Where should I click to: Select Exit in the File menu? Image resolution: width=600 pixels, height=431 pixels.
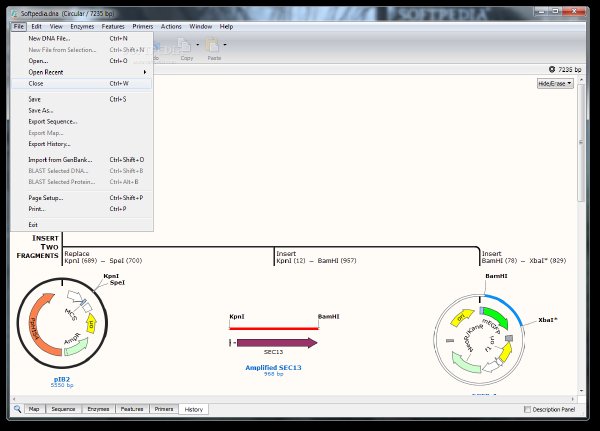point(82,225)
